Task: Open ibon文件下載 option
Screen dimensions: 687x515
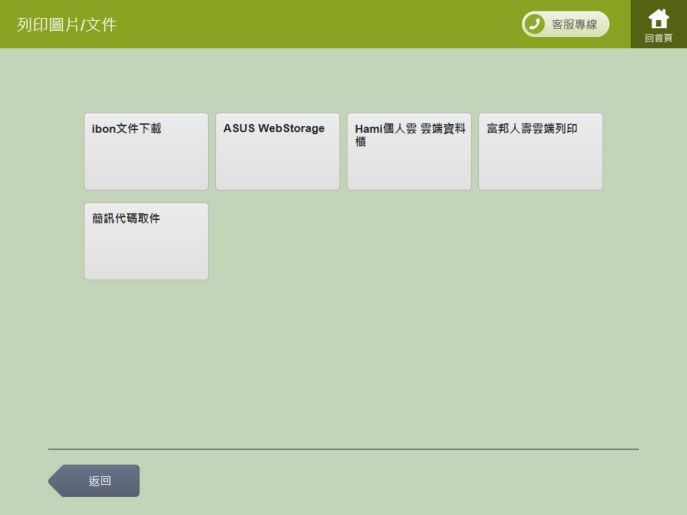Action: coord(146,152)
